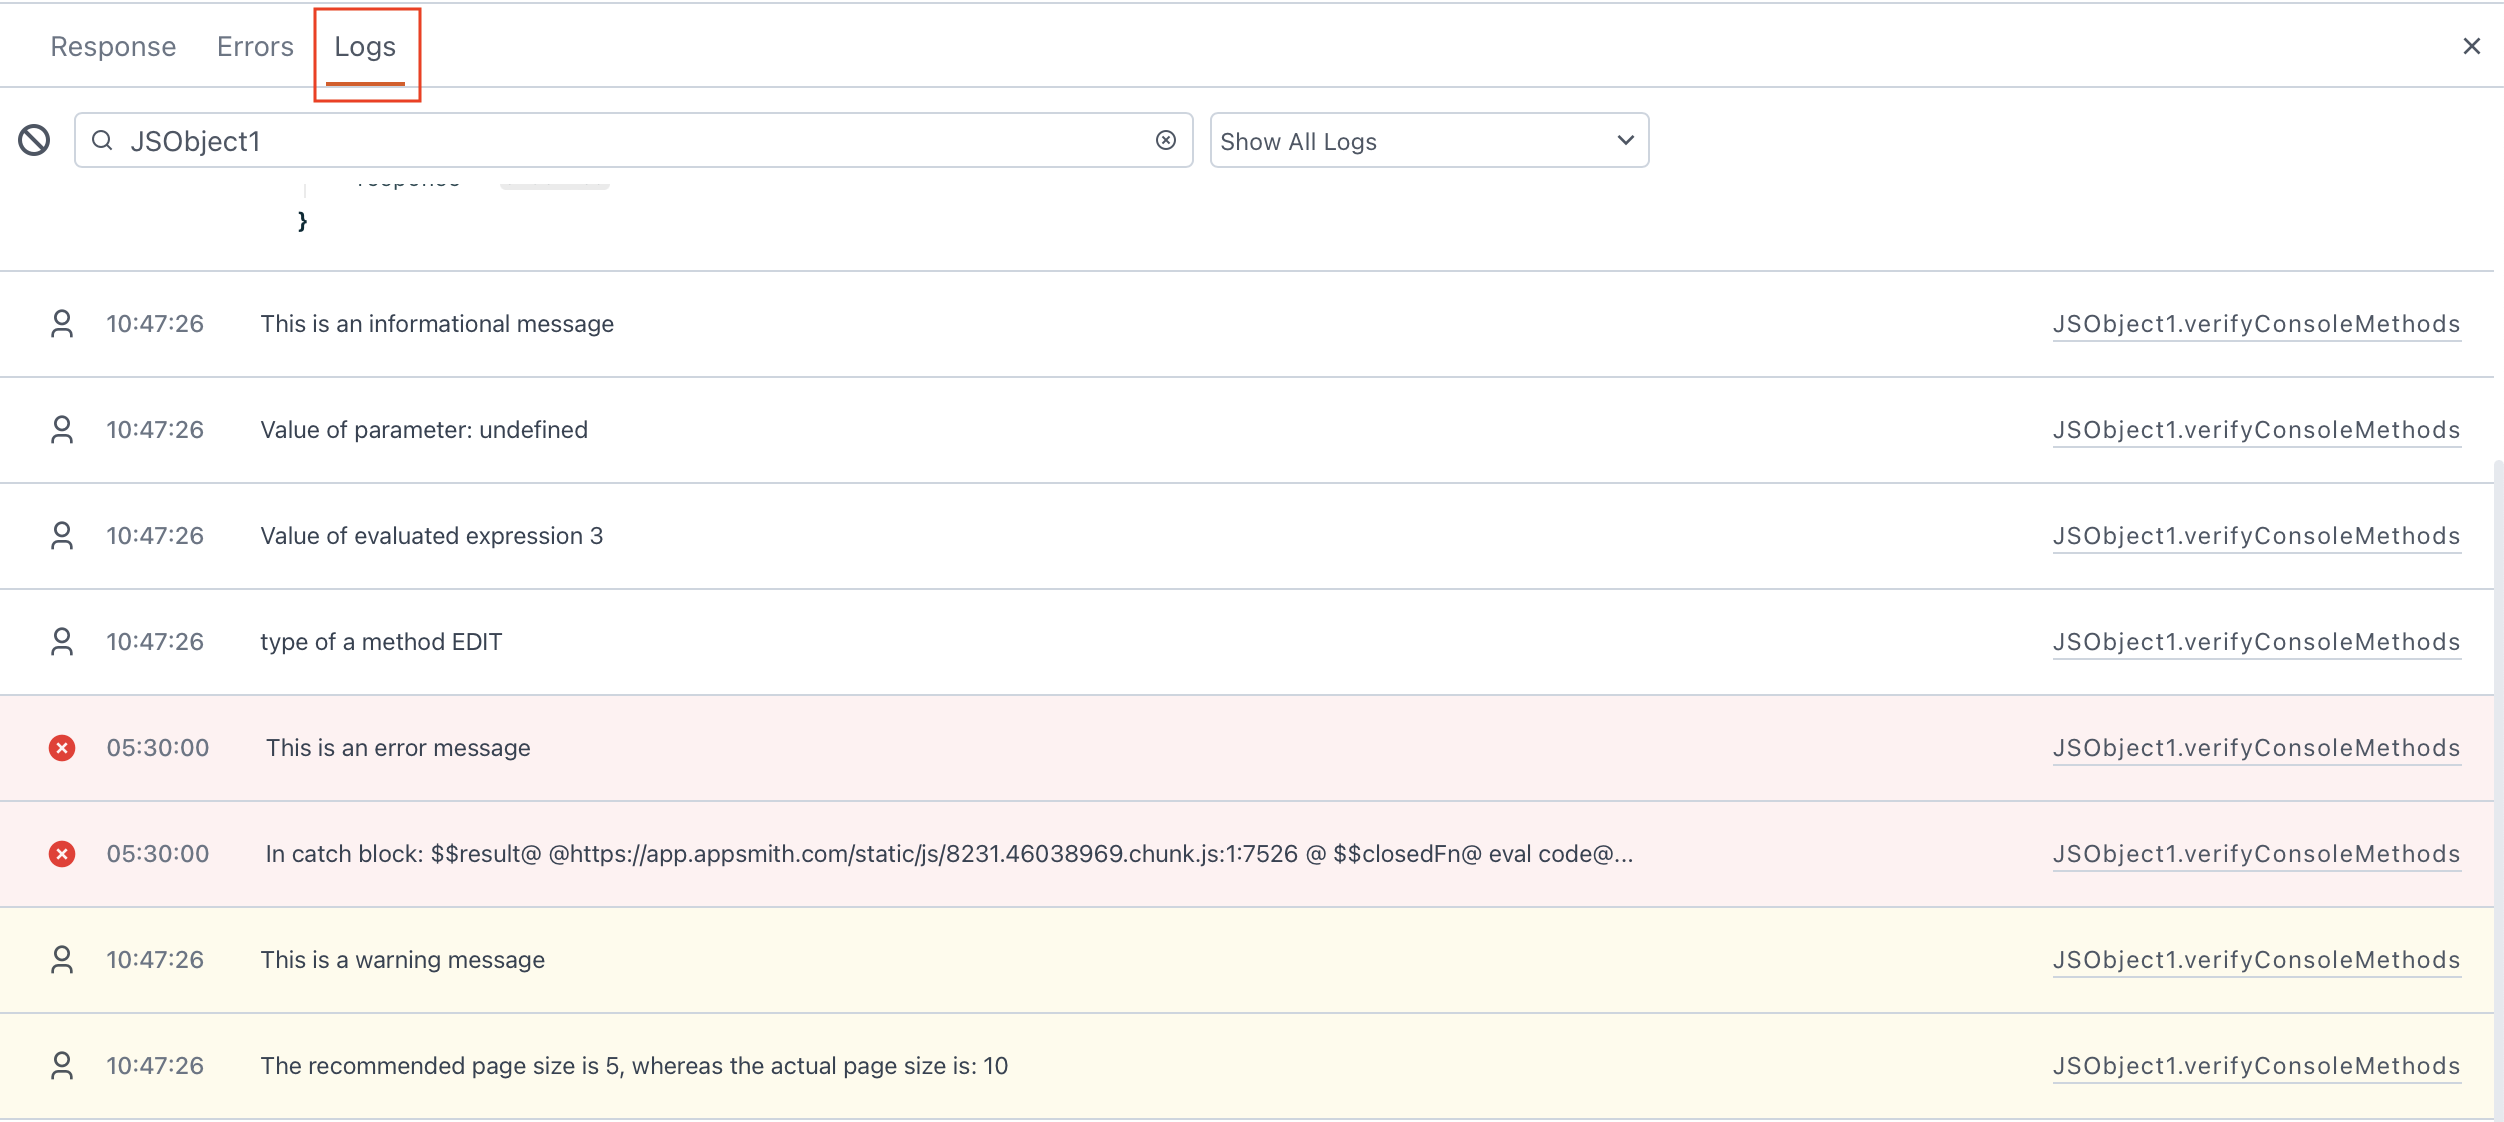Open JSObject1.verifyConsoleMethods from informational log

2255,323
